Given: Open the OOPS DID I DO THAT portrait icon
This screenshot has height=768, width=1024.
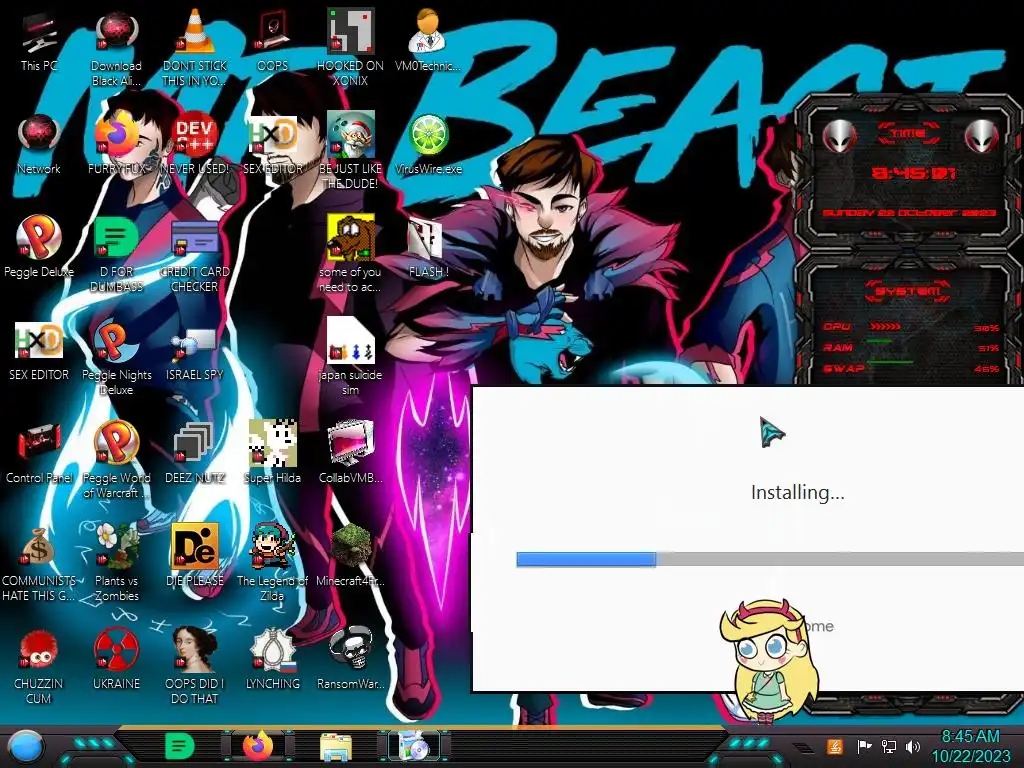Looking at the screenshot, I should click(x=195, y=650).
